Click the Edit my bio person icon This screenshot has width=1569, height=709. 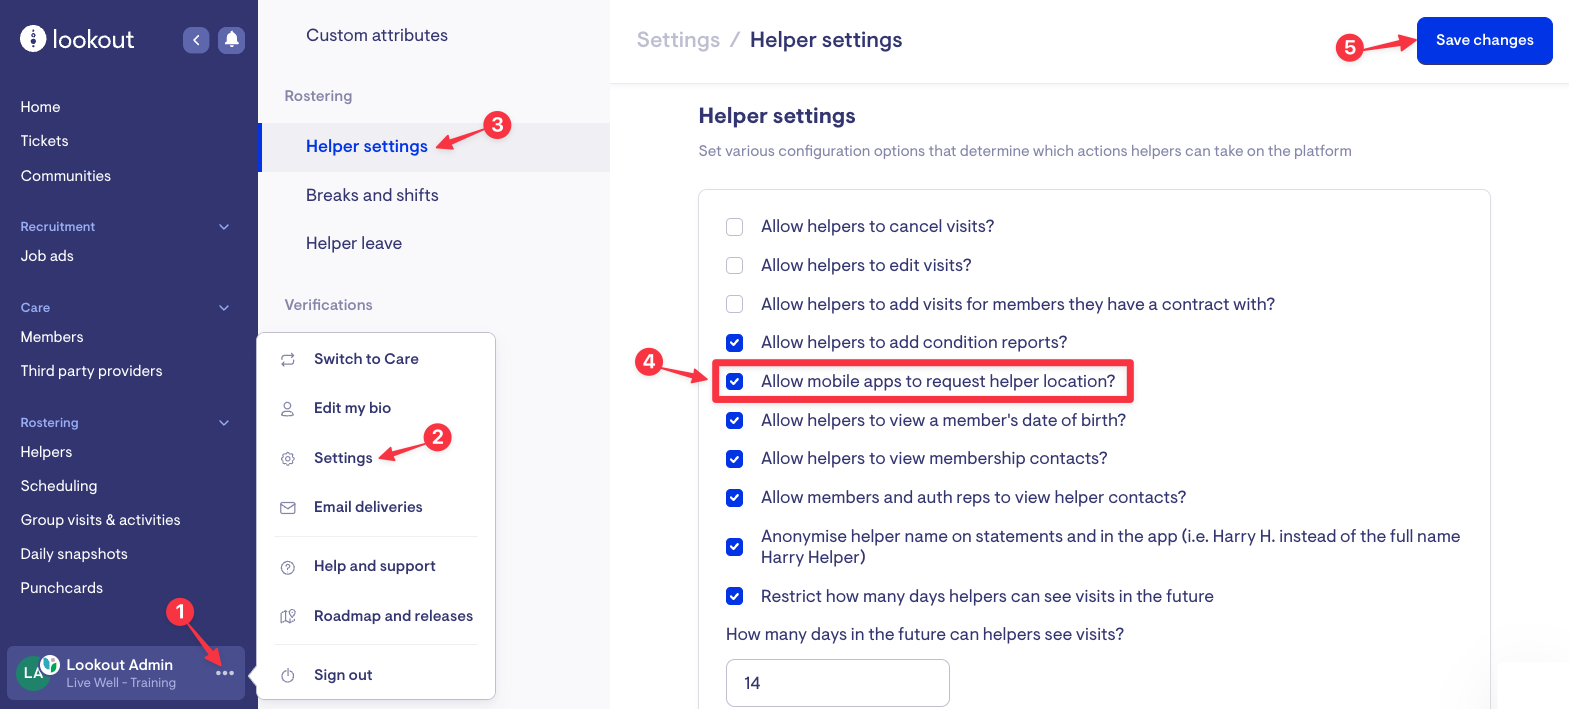(x=288, y=409)
